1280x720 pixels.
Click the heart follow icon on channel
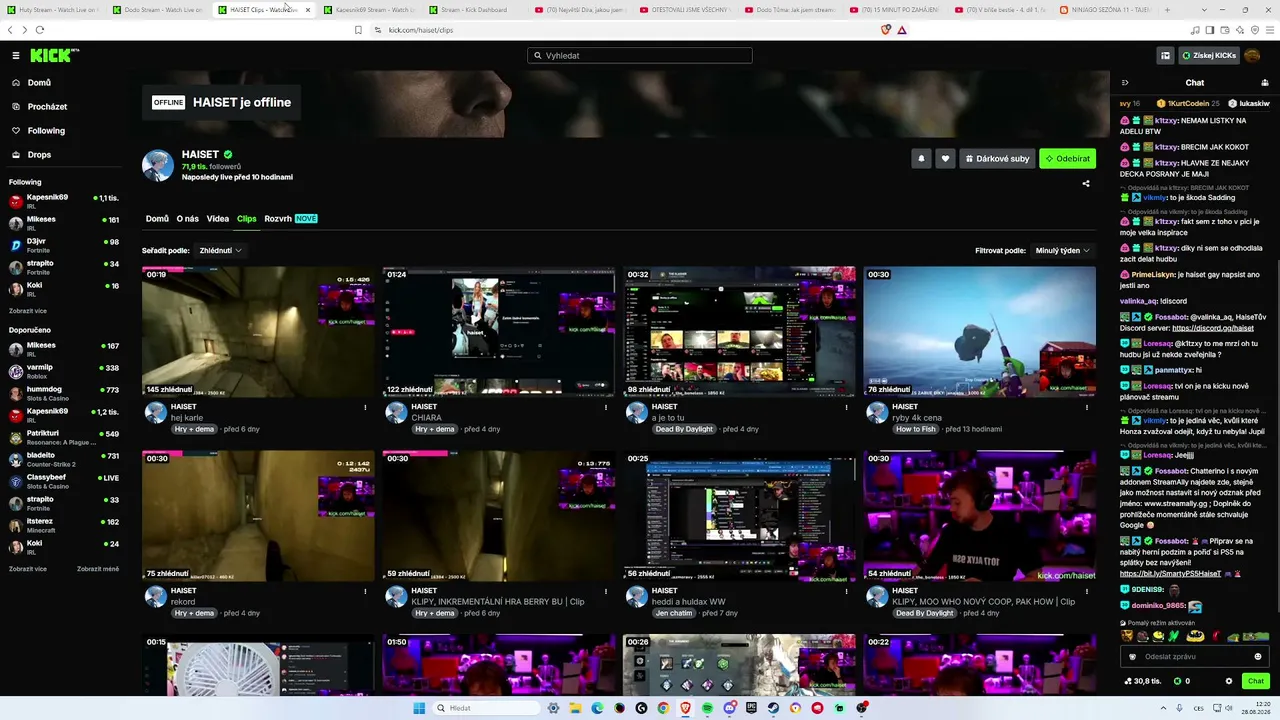pos(945,158)
